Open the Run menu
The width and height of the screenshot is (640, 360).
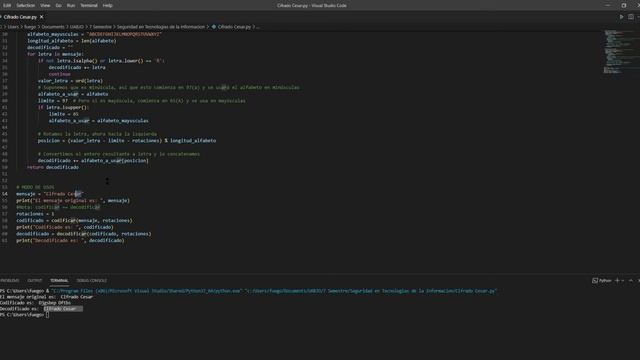(x=71, y=6)
